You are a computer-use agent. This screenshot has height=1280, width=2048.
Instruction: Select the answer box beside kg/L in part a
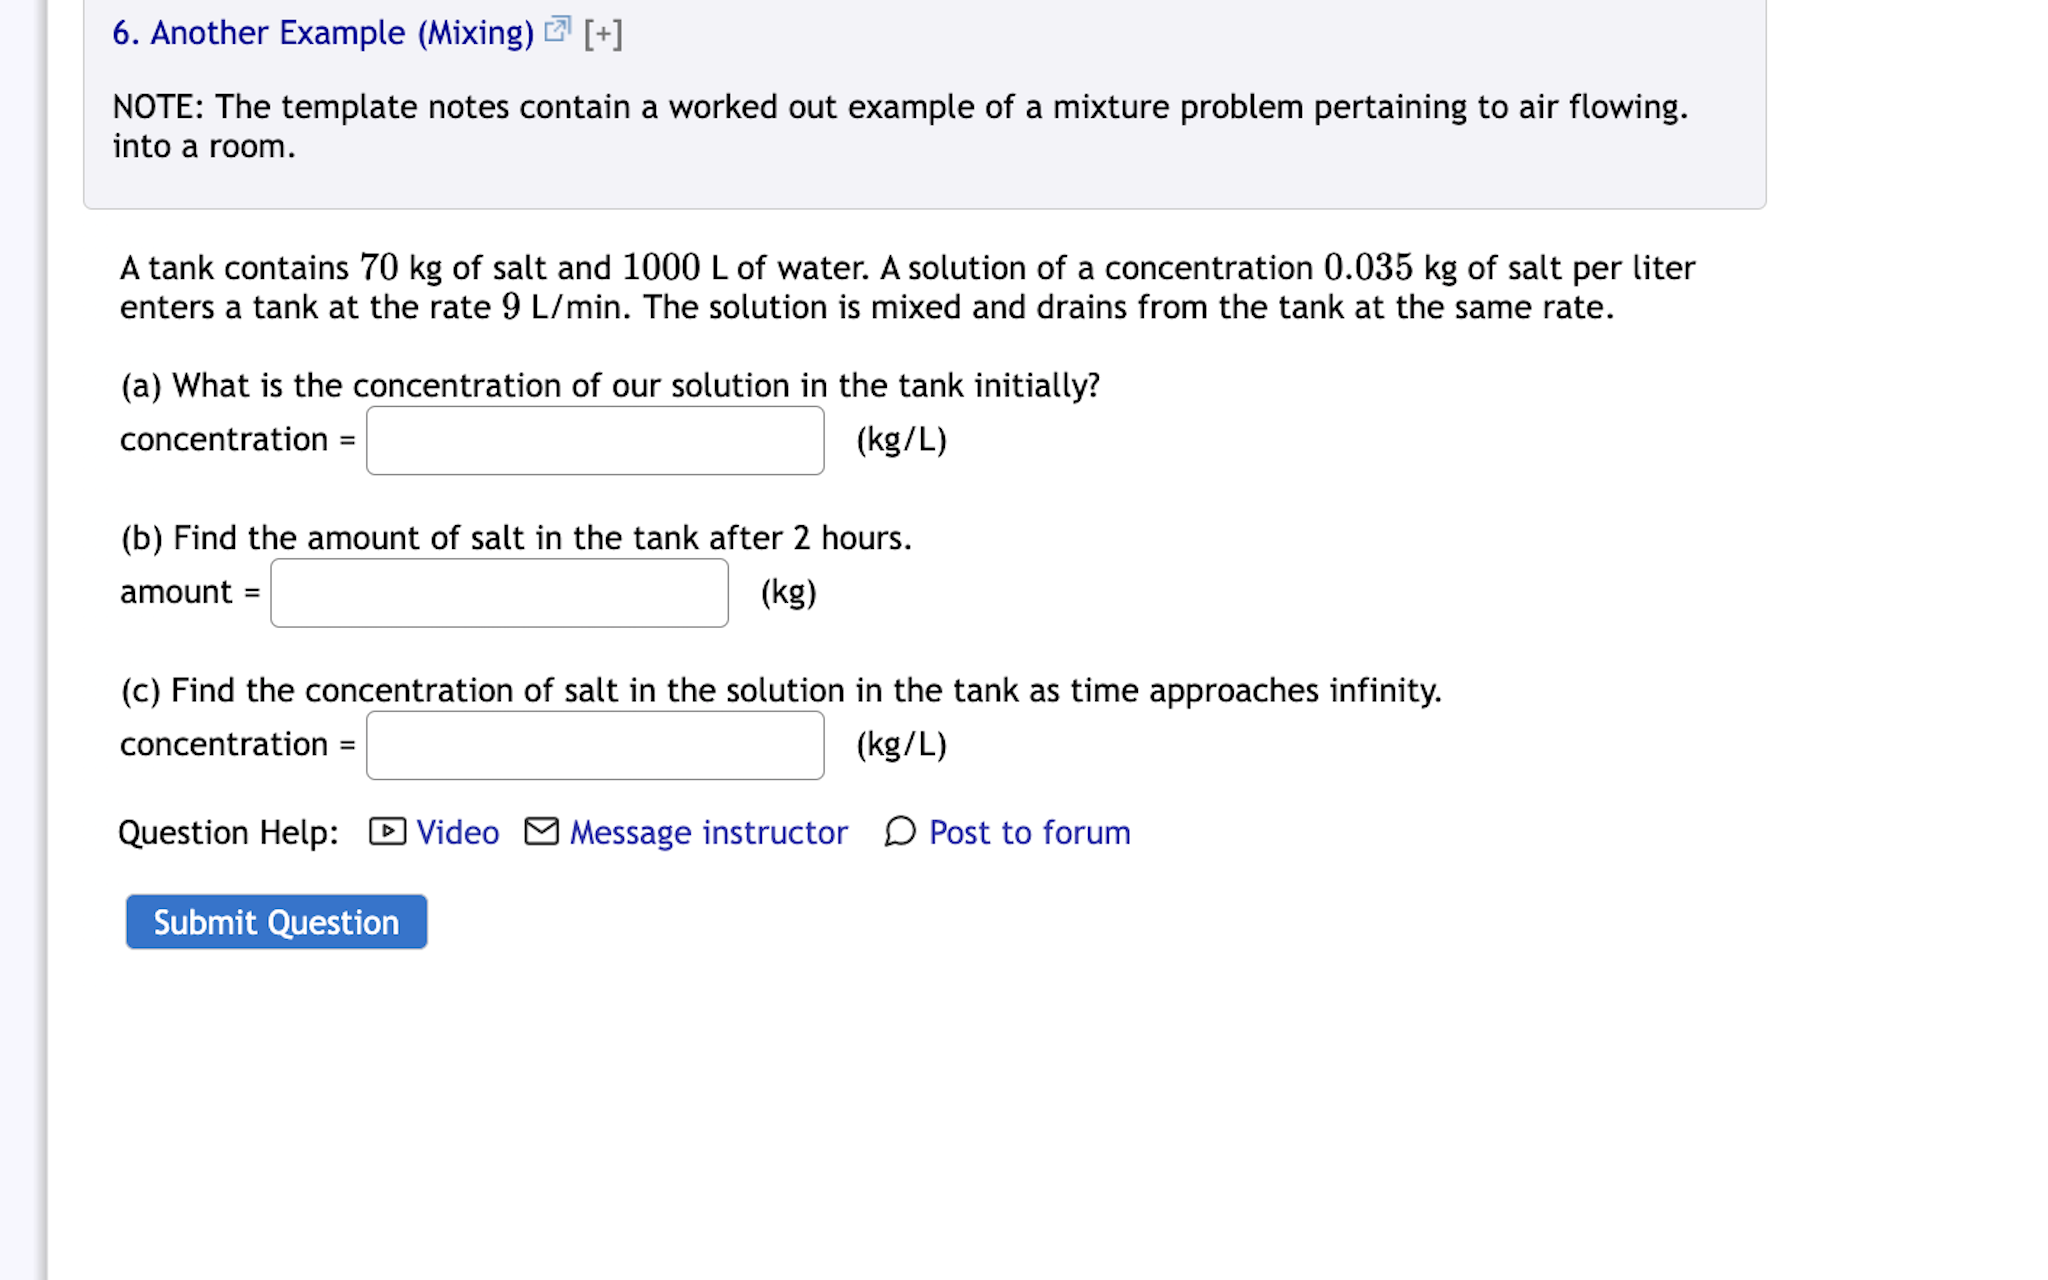tap(594, 440)
